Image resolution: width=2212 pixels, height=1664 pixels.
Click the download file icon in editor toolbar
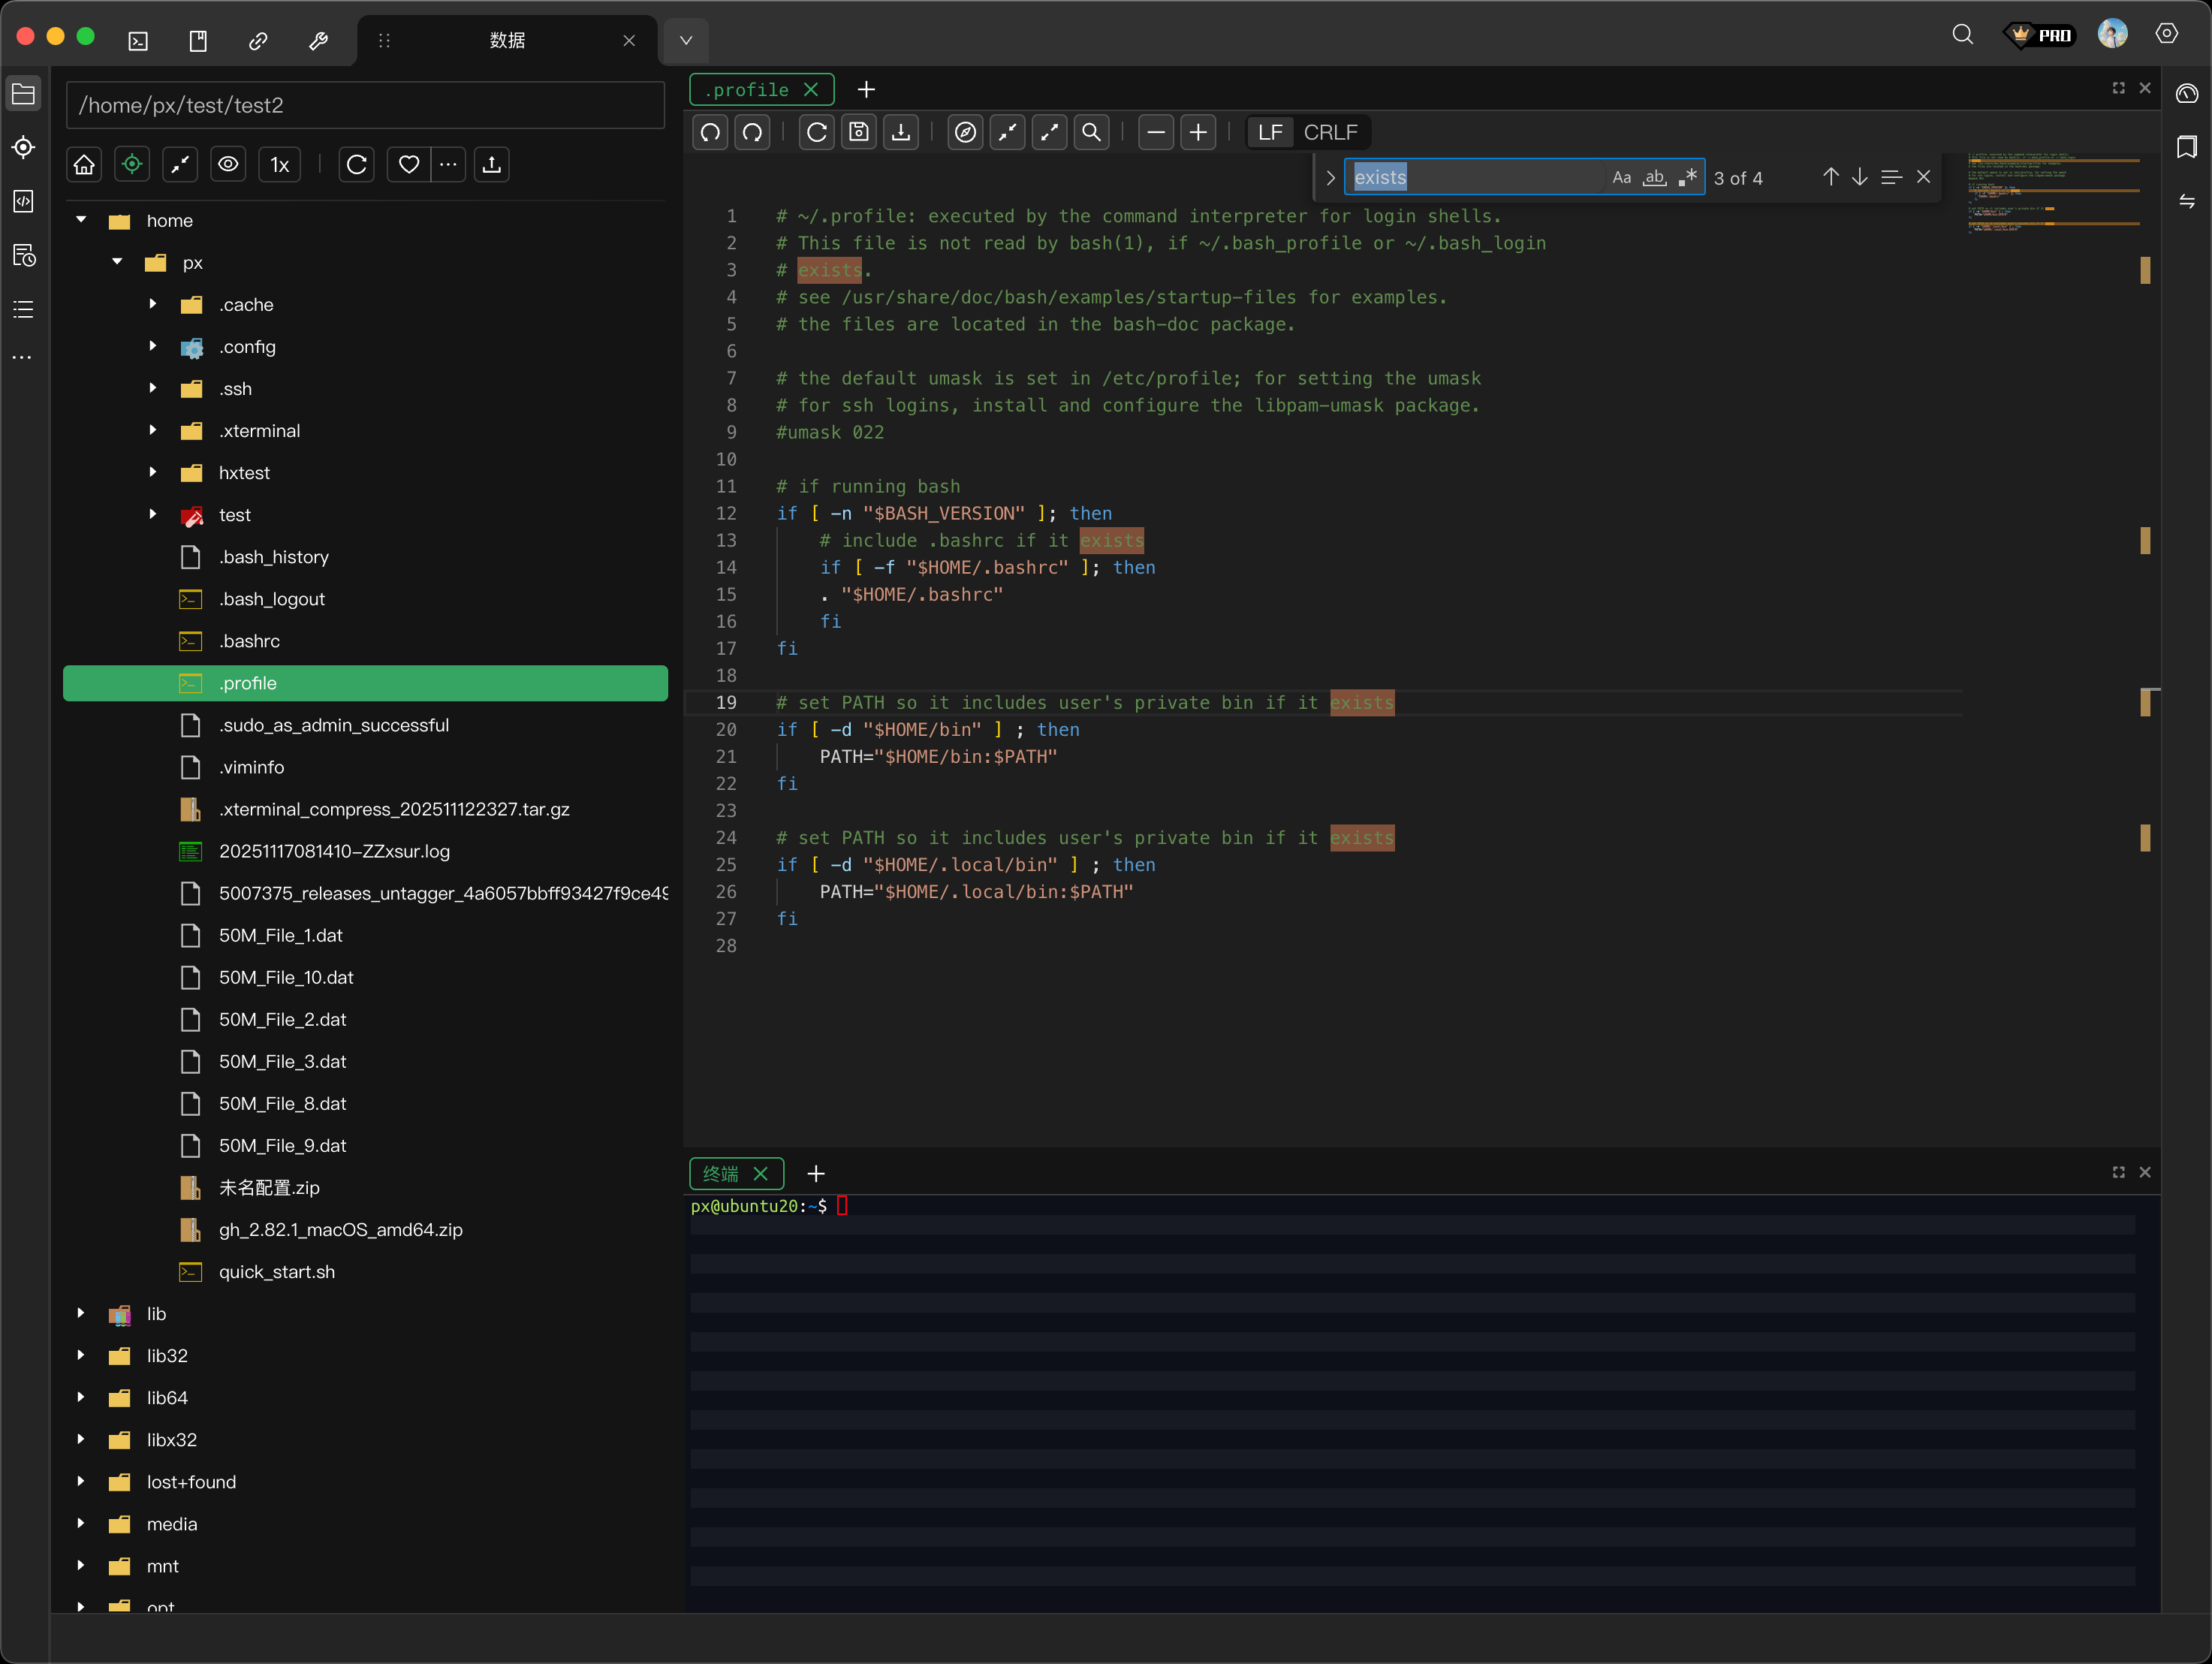(901, 132)
